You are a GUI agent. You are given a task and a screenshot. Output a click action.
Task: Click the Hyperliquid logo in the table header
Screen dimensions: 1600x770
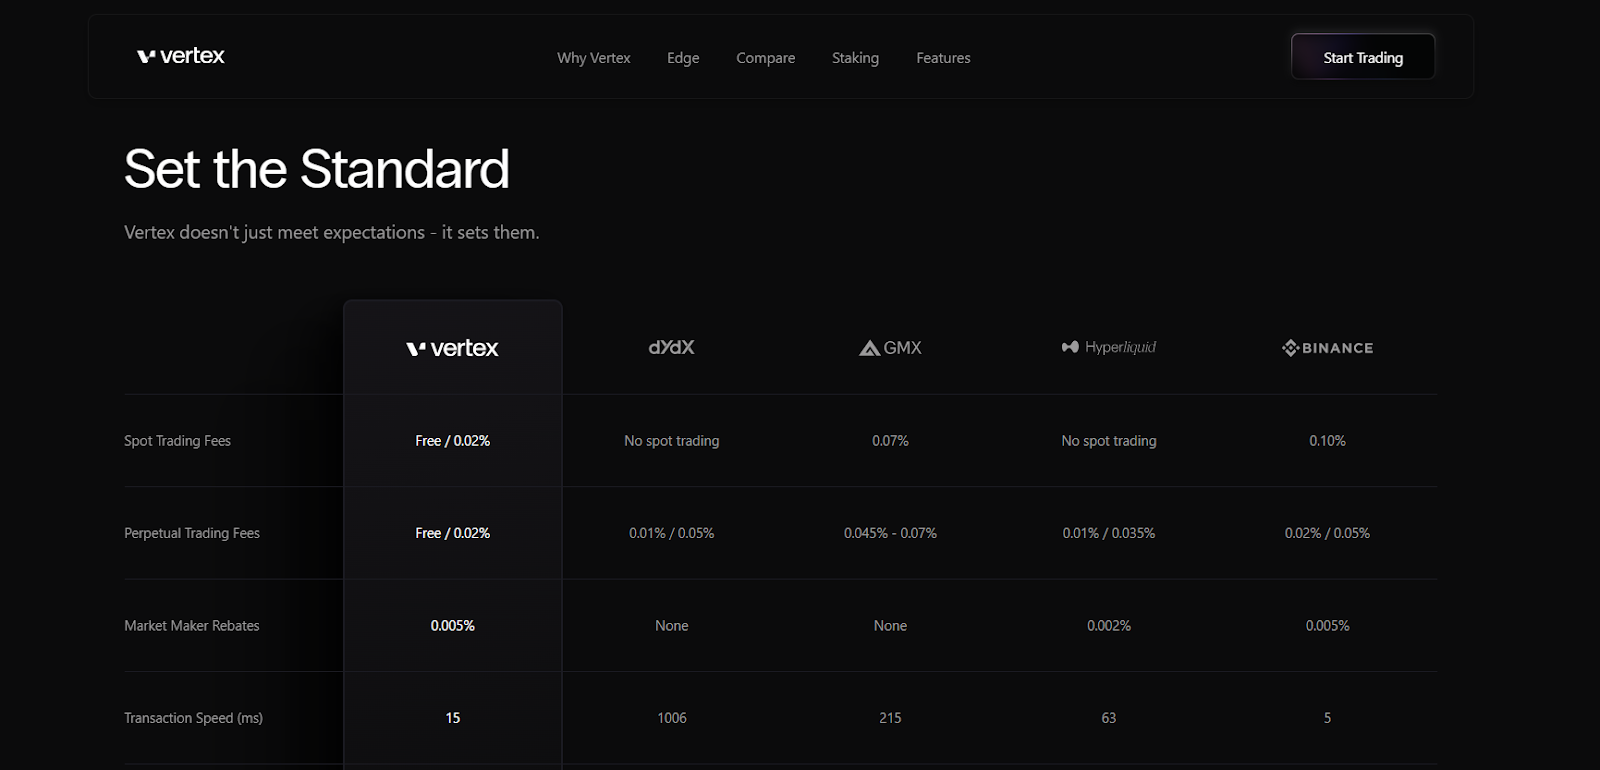(x=1109, y=347)
